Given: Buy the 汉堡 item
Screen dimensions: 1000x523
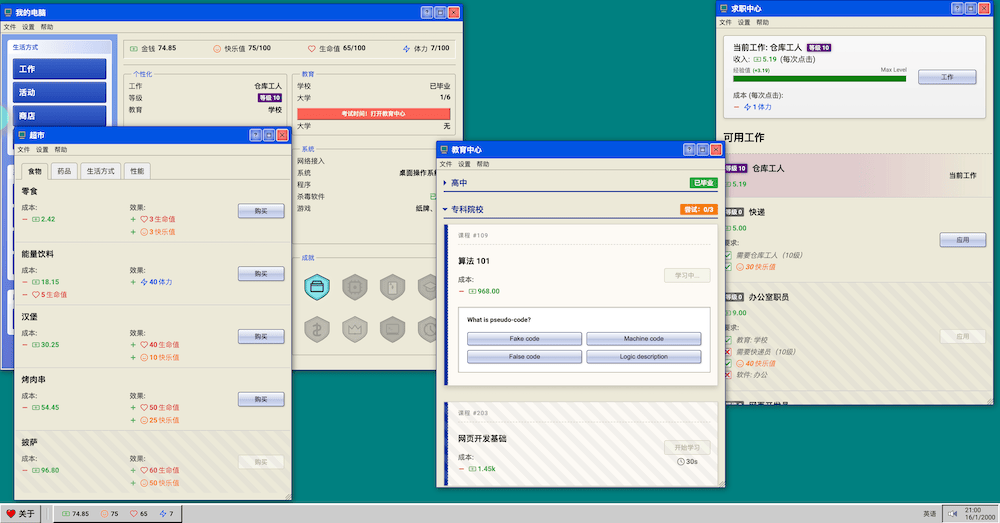Looking at the screenshot, I should coord(261,336).
